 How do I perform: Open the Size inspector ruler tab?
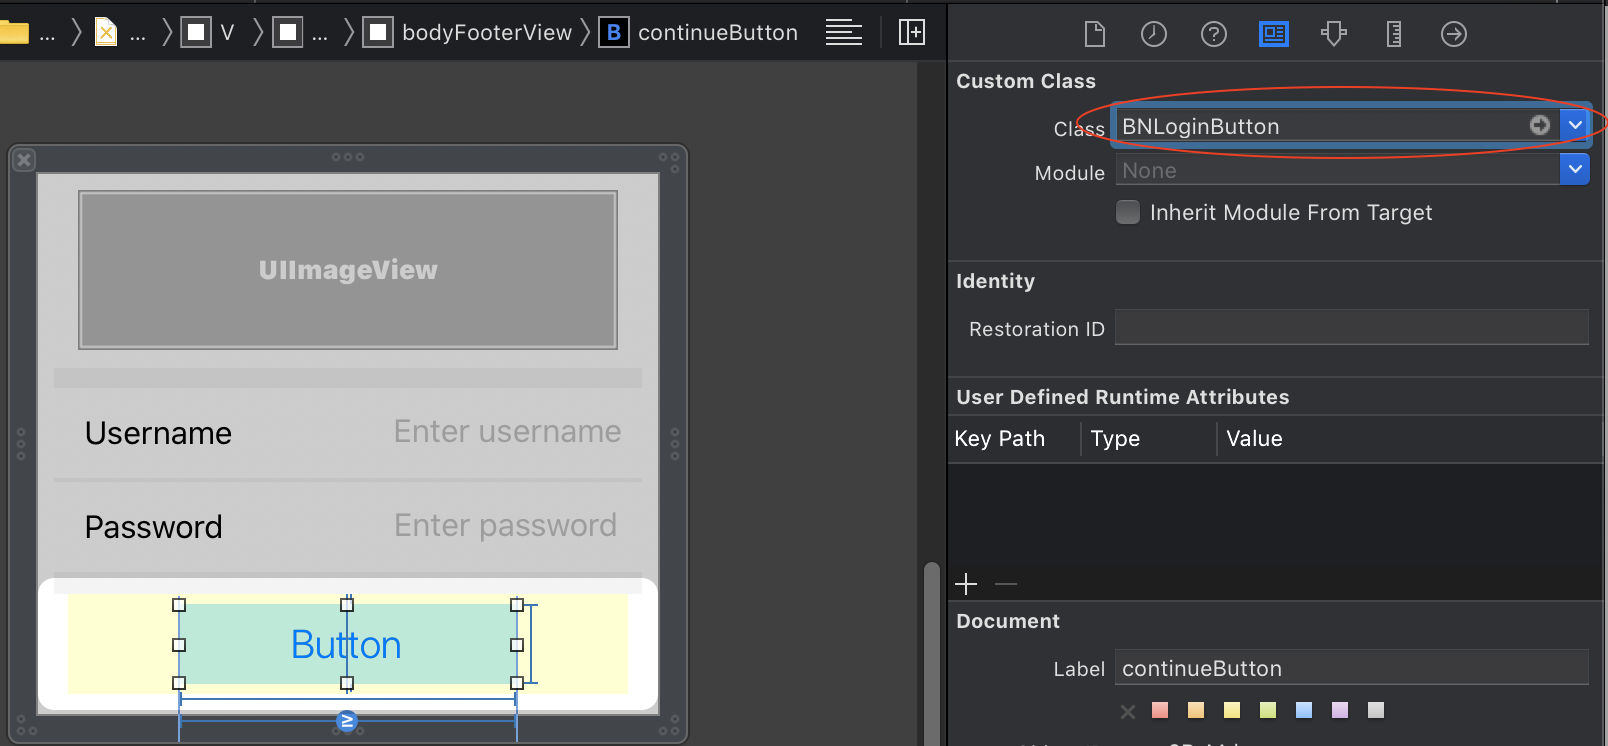(1394, 34)
